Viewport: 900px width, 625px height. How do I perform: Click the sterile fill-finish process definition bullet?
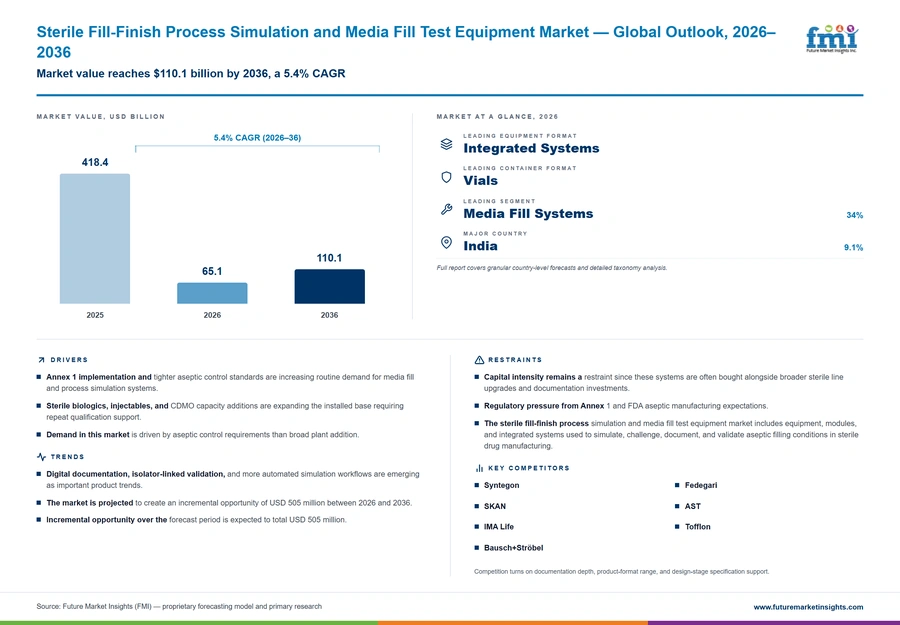pos(666,434)
